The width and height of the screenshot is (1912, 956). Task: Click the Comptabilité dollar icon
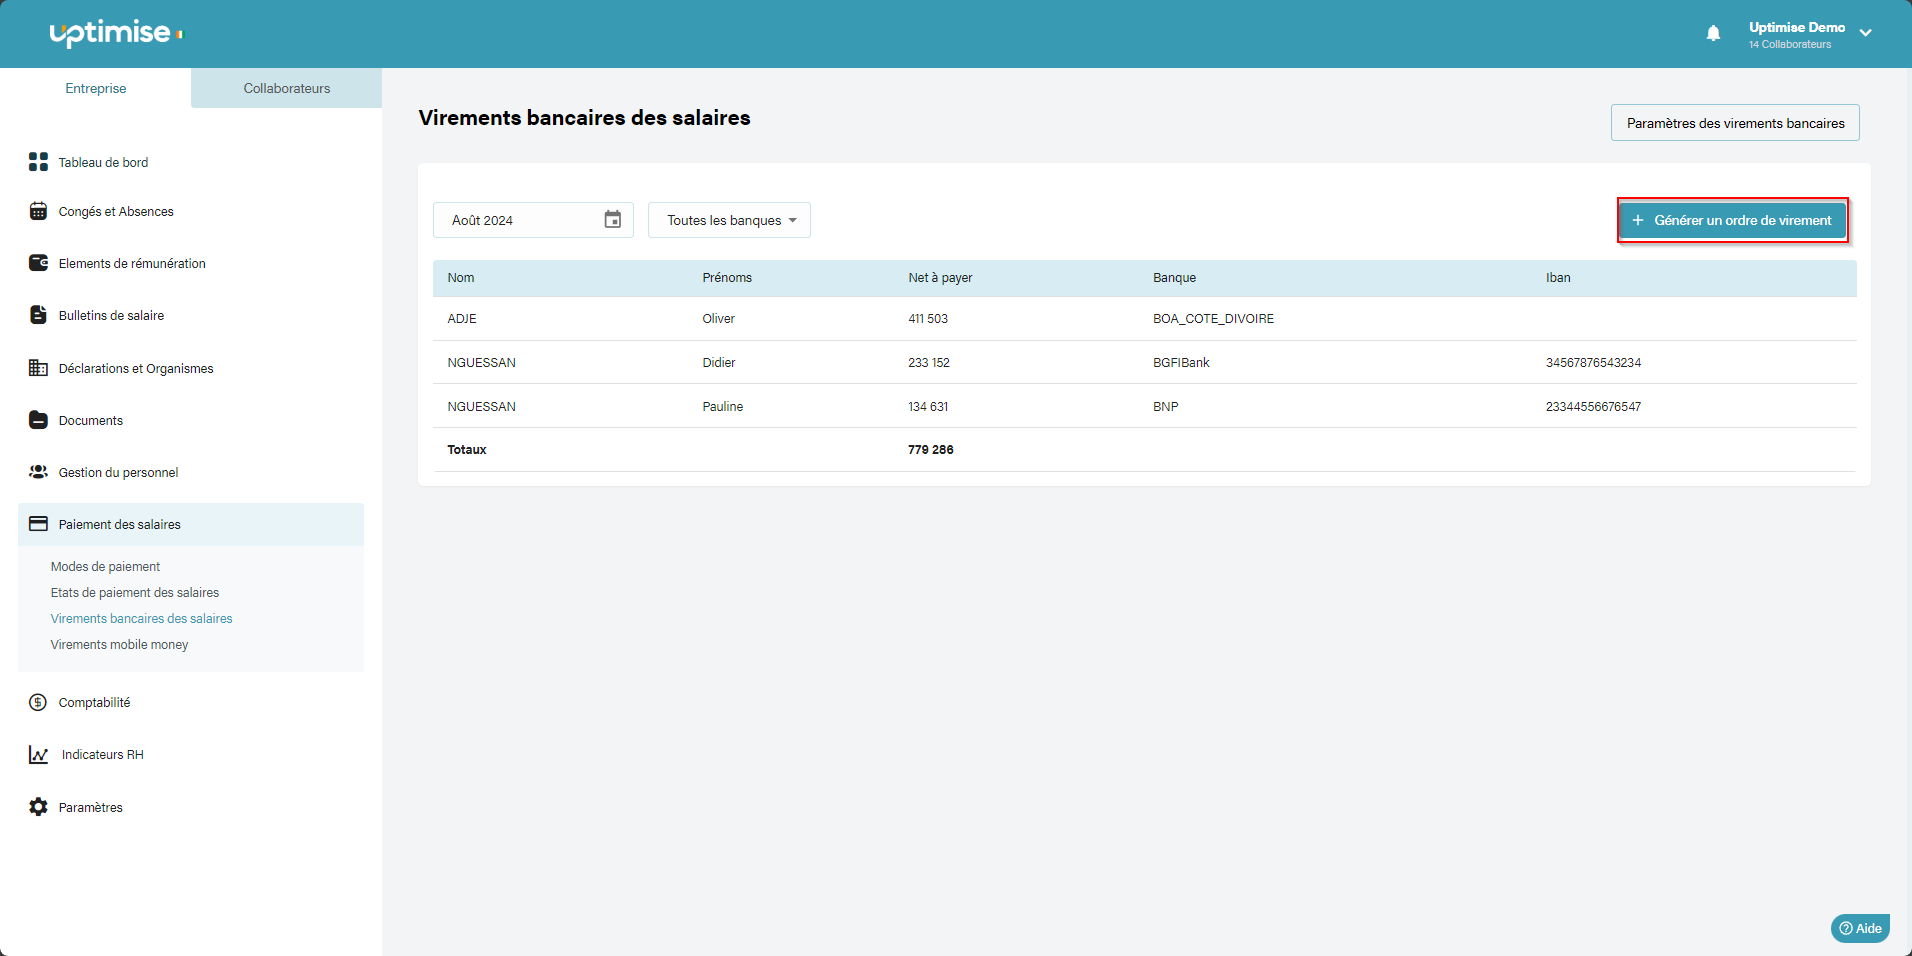pyautogui.click(x=38, y=702)
